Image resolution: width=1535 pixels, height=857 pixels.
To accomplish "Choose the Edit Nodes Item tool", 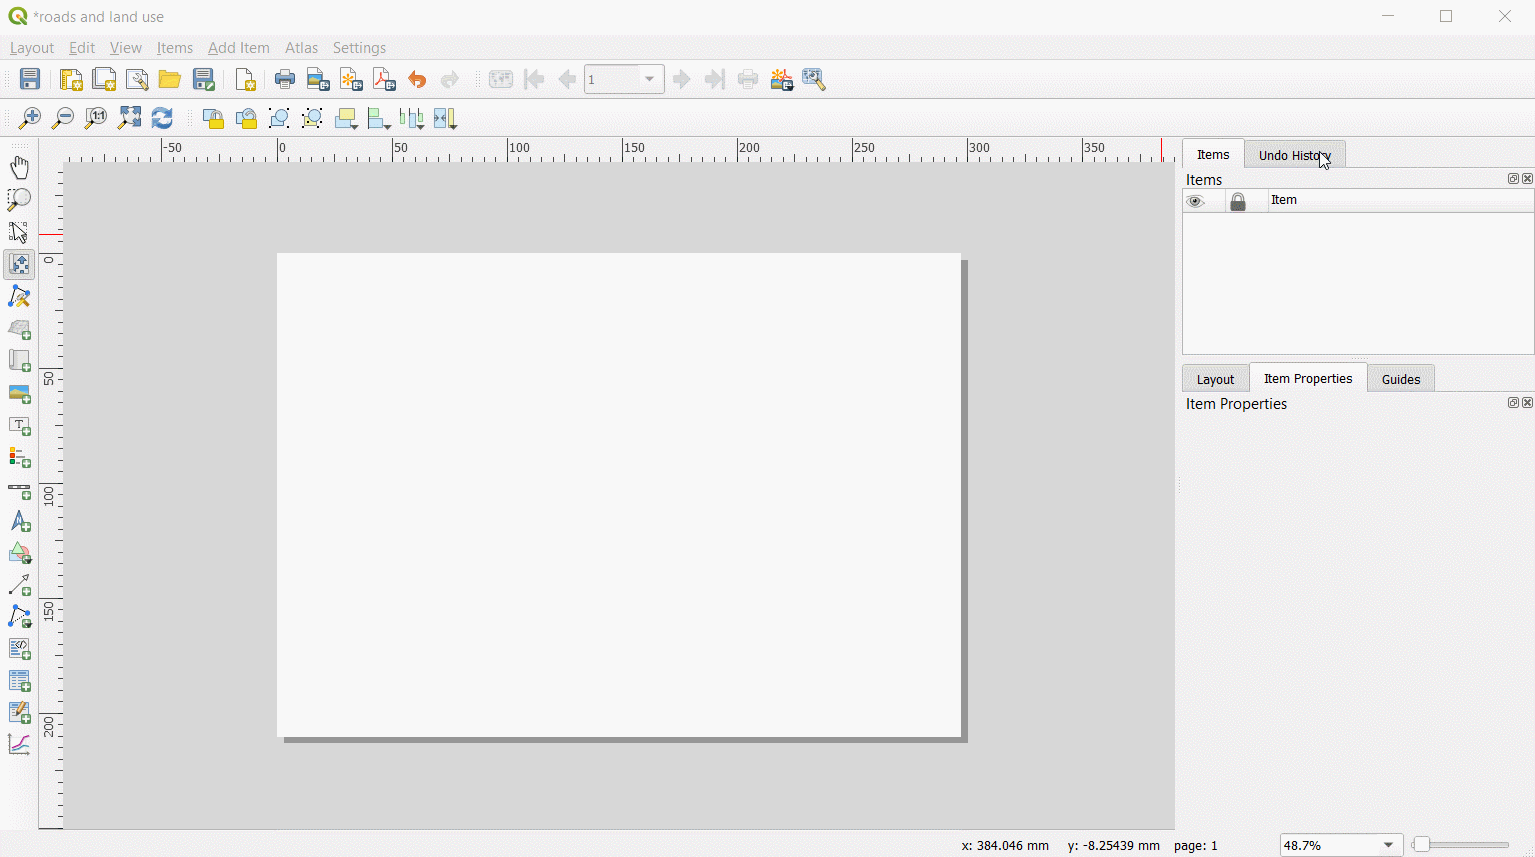I will 20,297.
